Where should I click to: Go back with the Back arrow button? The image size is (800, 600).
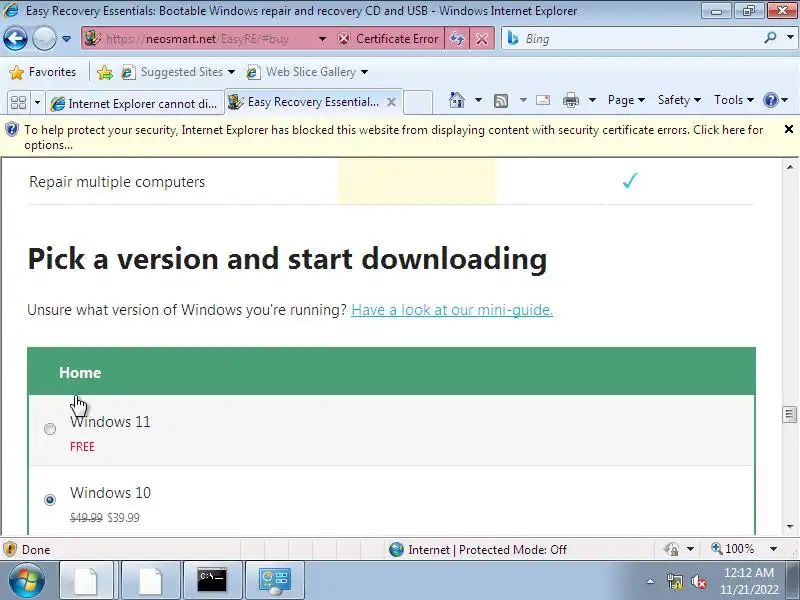pos(15,38)
